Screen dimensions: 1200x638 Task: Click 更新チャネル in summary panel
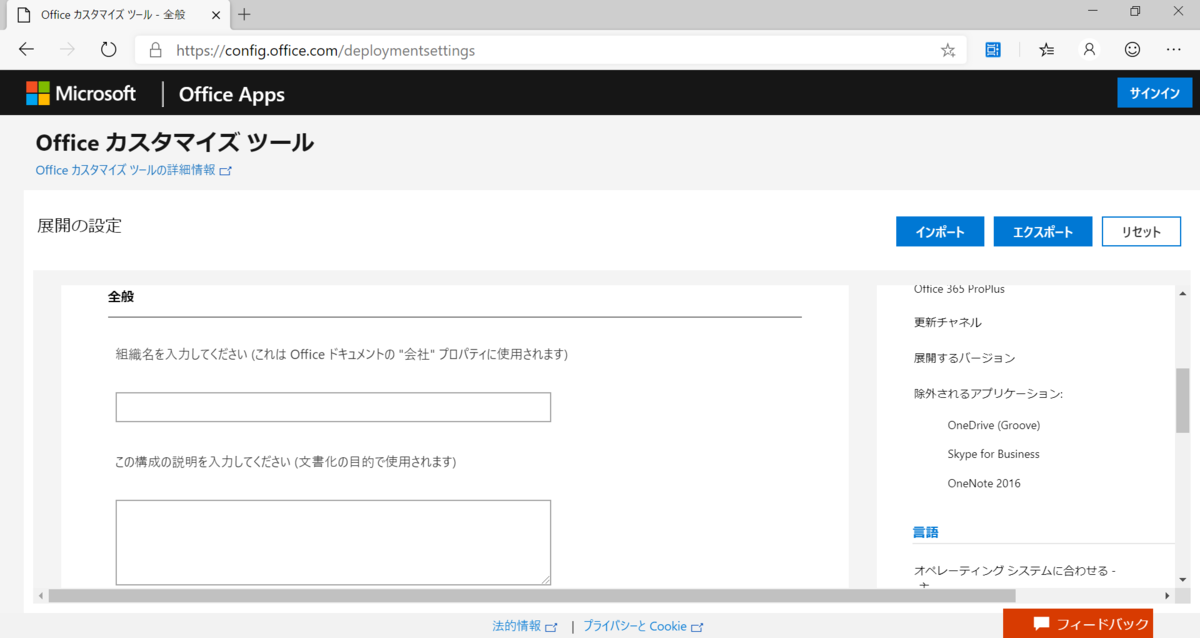point(947,323)
